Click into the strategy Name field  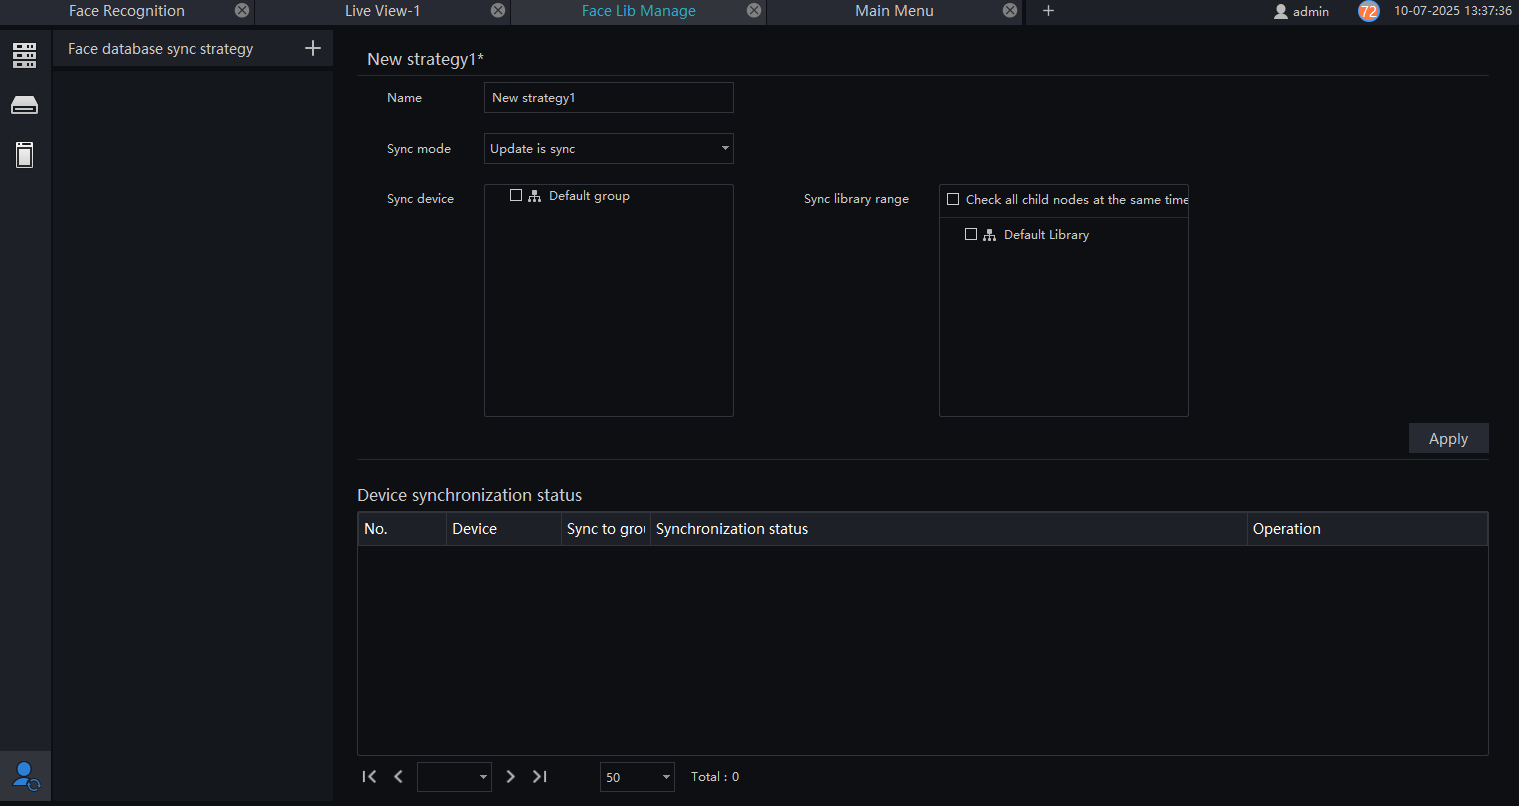tap(609, 98)
